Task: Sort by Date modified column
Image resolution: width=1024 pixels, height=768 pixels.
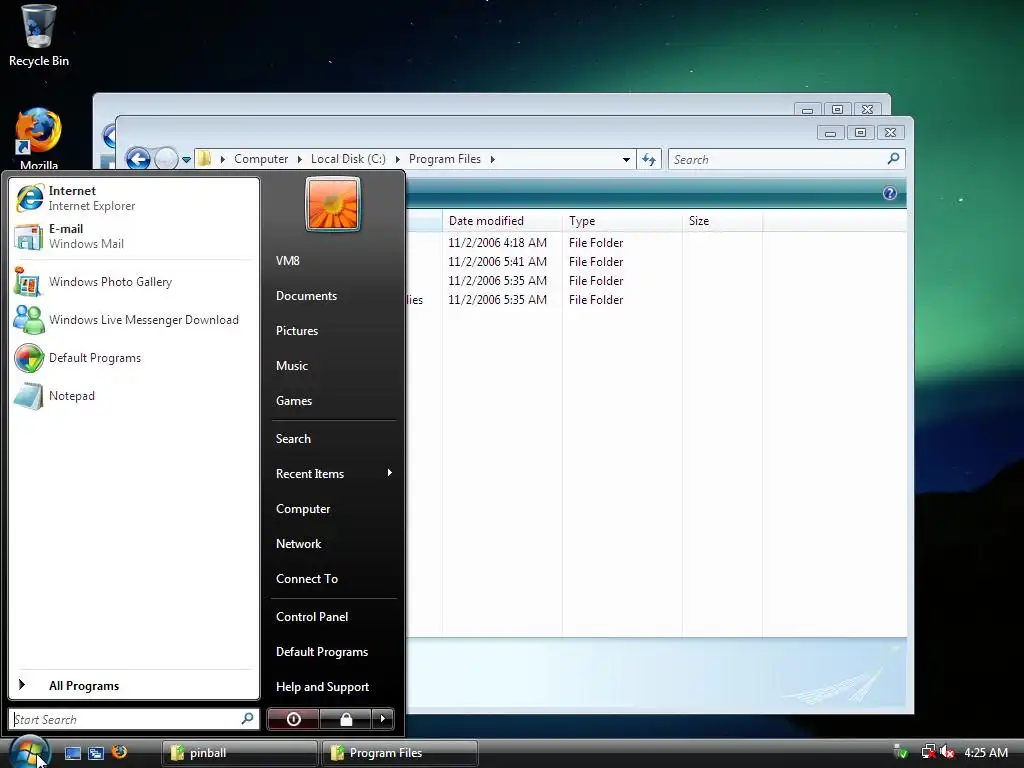Action: tap(502, 221)
